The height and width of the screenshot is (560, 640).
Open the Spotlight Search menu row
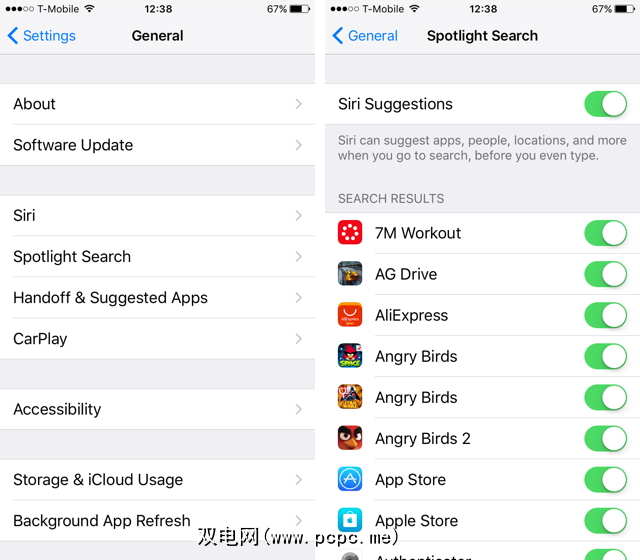coord(158,257)
